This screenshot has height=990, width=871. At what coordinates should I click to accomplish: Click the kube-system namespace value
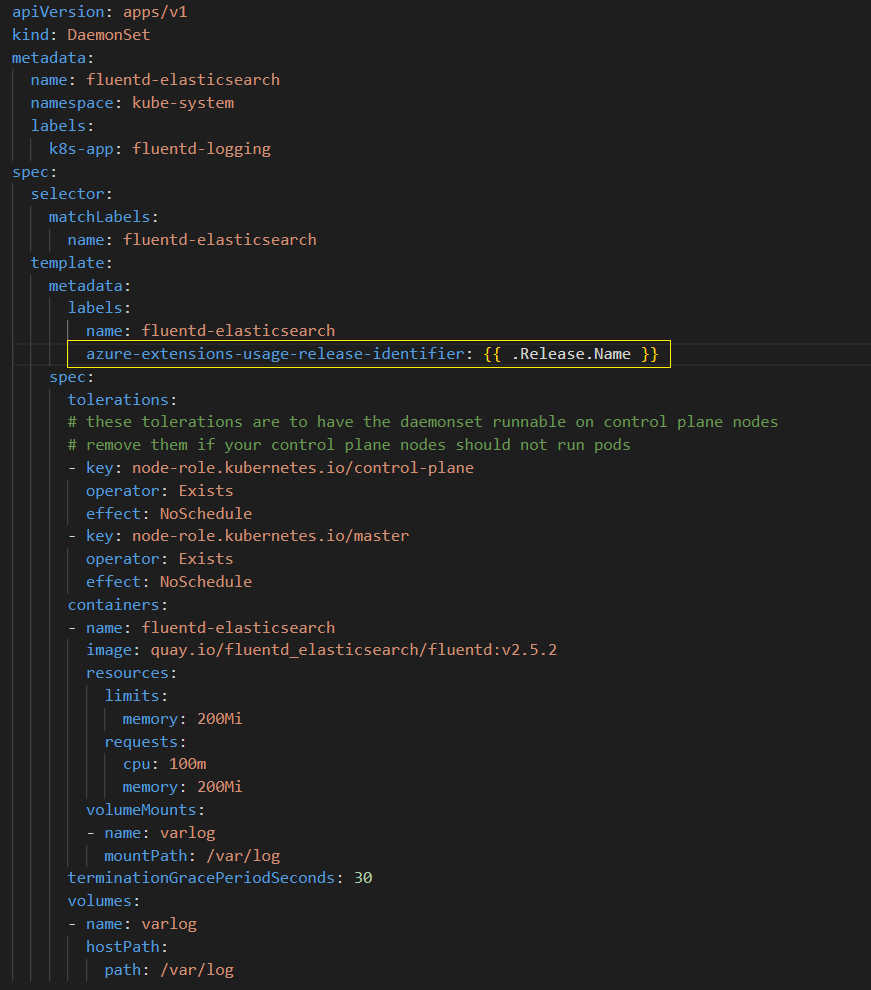182,102
